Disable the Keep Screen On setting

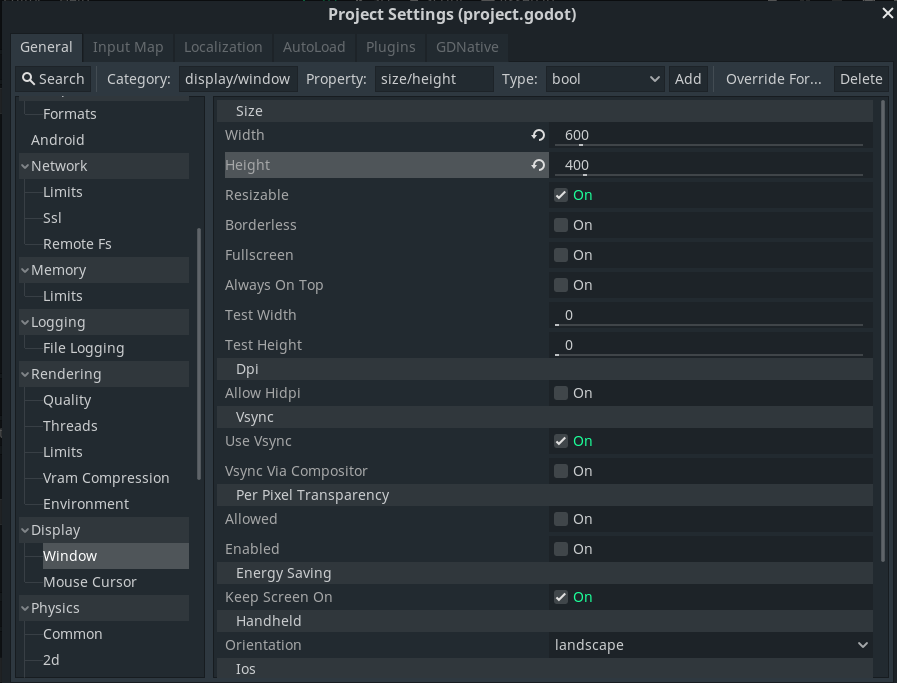click(561, 597)
